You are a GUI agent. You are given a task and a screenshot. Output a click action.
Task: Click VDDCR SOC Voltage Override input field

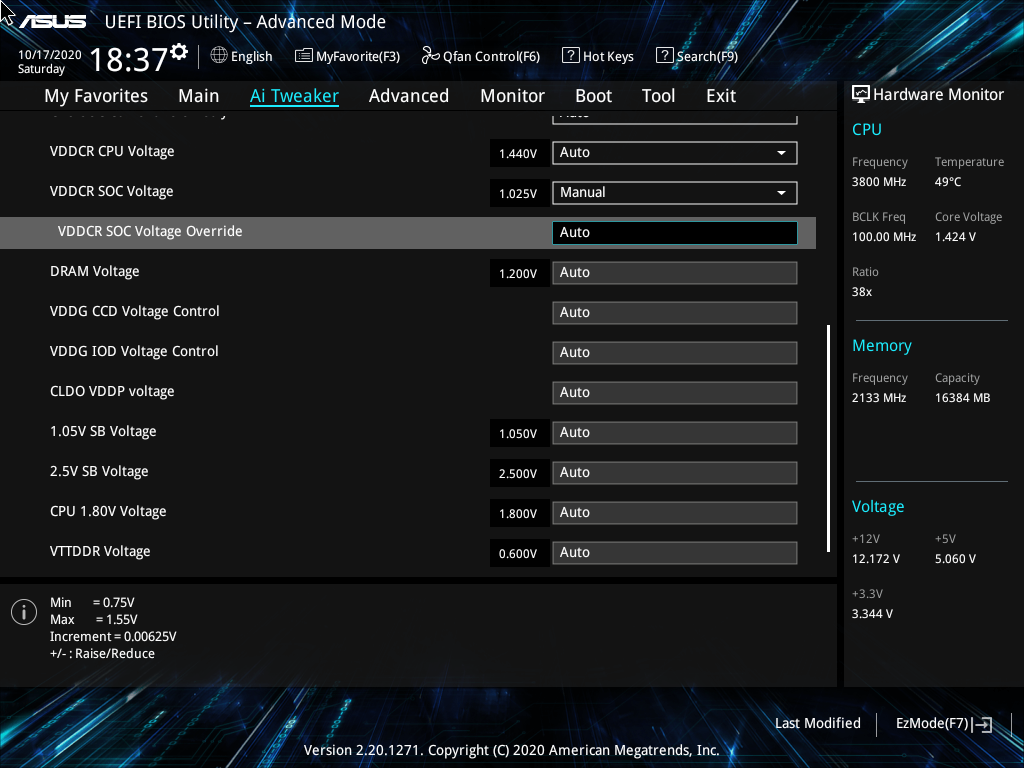pyautogui.click(x=675, y=232)
